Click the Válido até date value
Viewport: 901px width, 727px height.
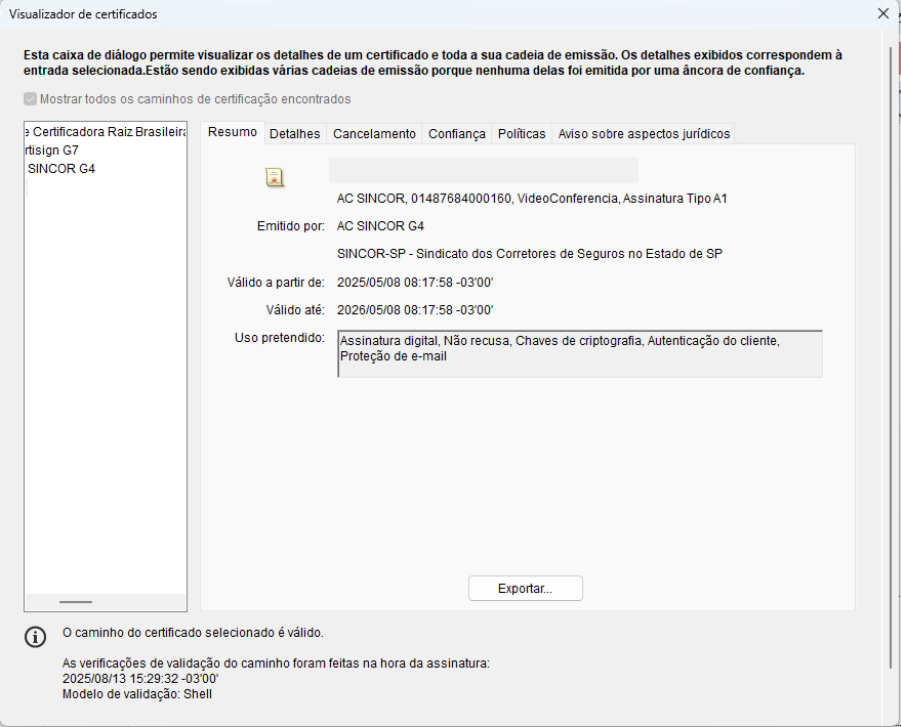click(x=415, y=310)
